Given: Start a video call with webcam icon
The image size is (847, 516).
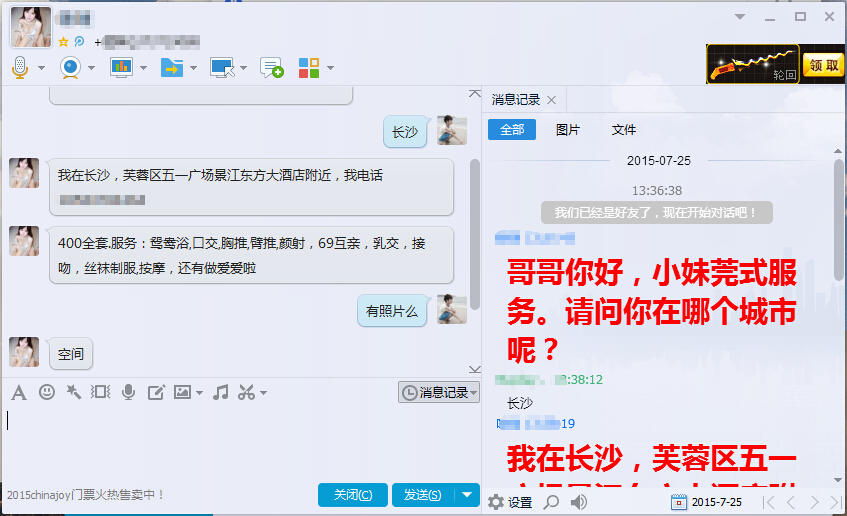Looking at the screenshot, I should click(x=71, y=68).
